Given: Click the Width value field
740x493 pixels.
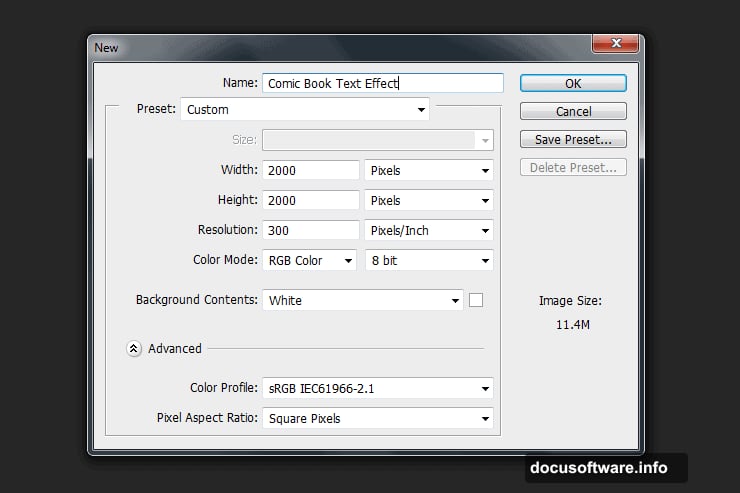Looking at the screenshot, I should point(310,171).
